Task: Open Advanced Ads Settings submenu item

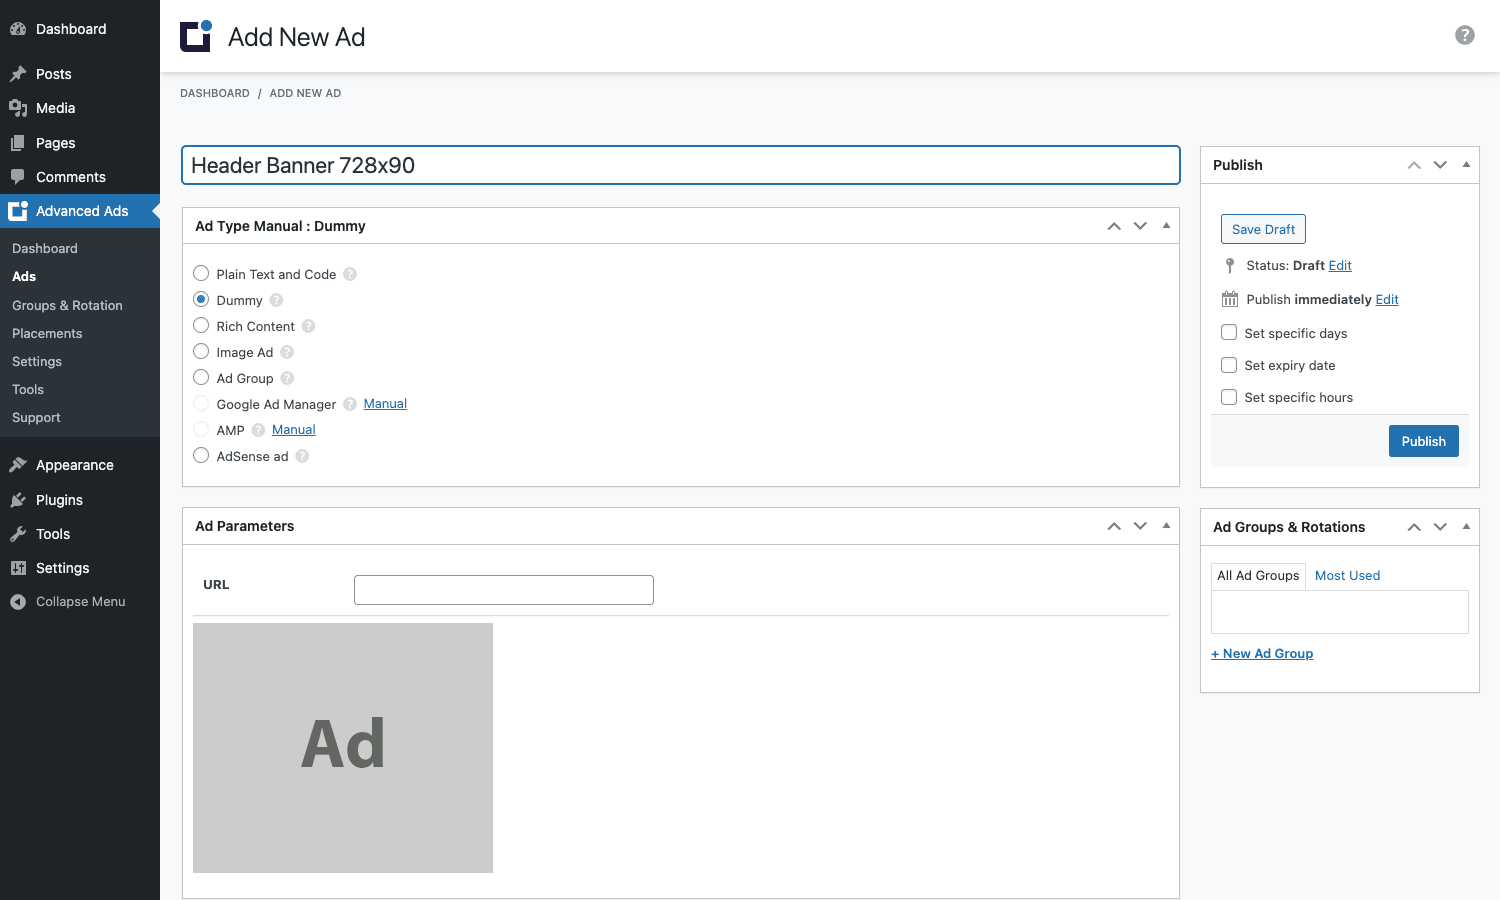Action: pyautogui.click(x=37, y=361)
